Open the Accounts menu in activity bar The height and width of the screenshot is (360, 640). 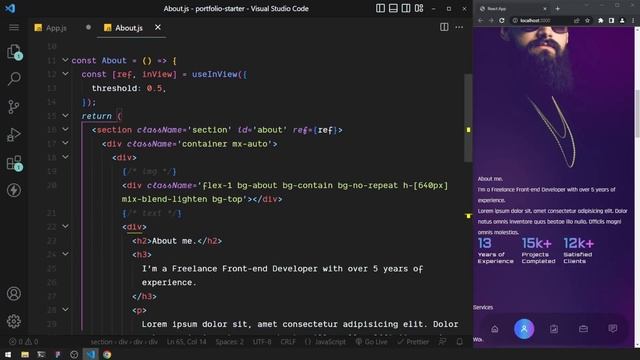(x=14, y=293)
